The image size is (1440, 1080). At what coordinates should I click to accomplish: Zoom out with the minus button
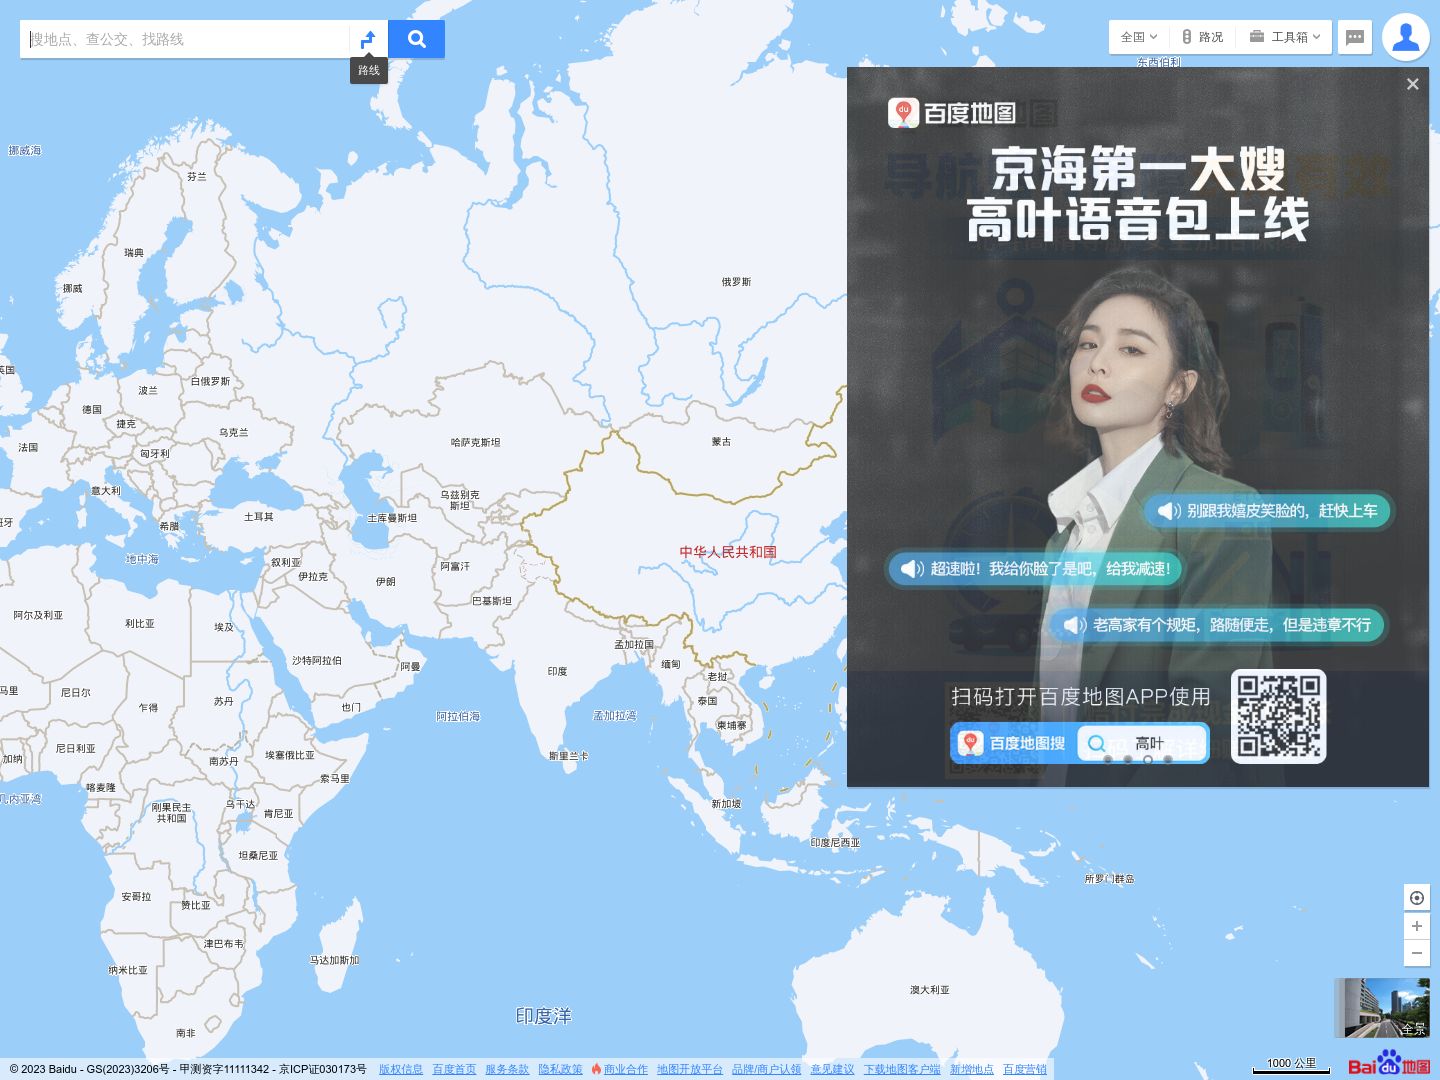1417,954
